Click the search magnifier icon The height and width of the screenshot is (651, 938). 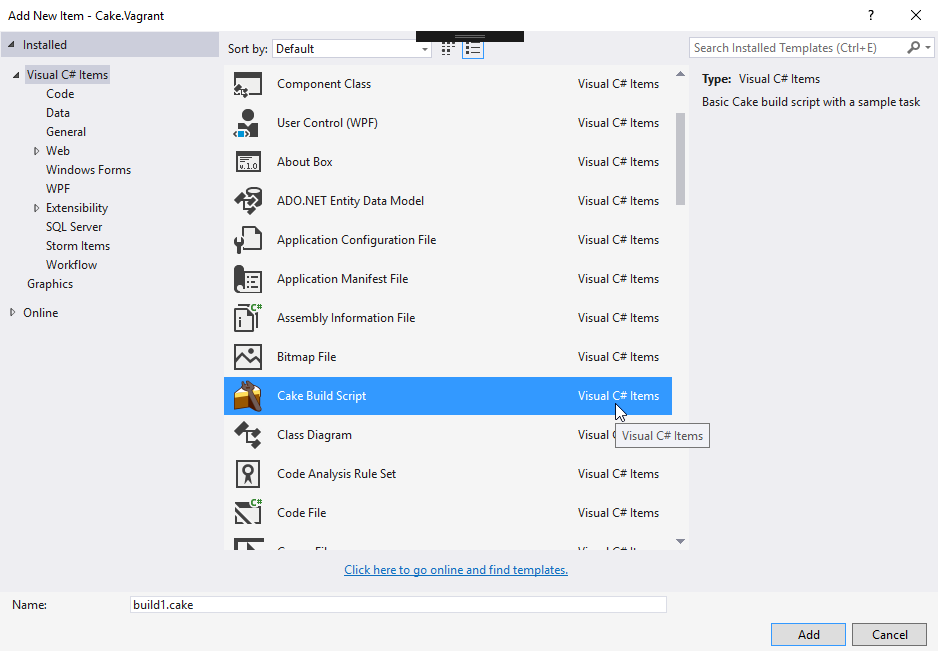coord(913,47)
